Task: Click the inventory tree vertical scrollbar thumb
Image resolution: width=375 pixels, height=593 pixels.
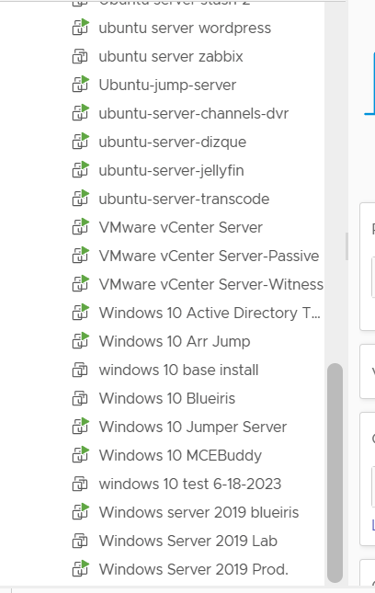Action: pos(335,473)
